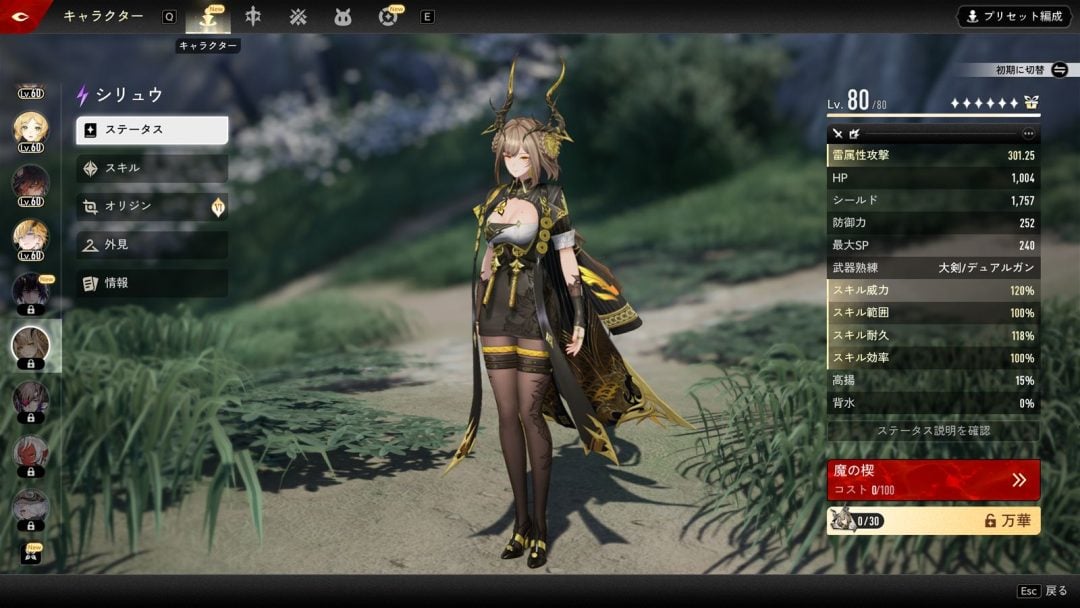This screenshot has width=1080, height=608.
Task: Open the character tab icon in top bar
Action: [x=208, y=17]
